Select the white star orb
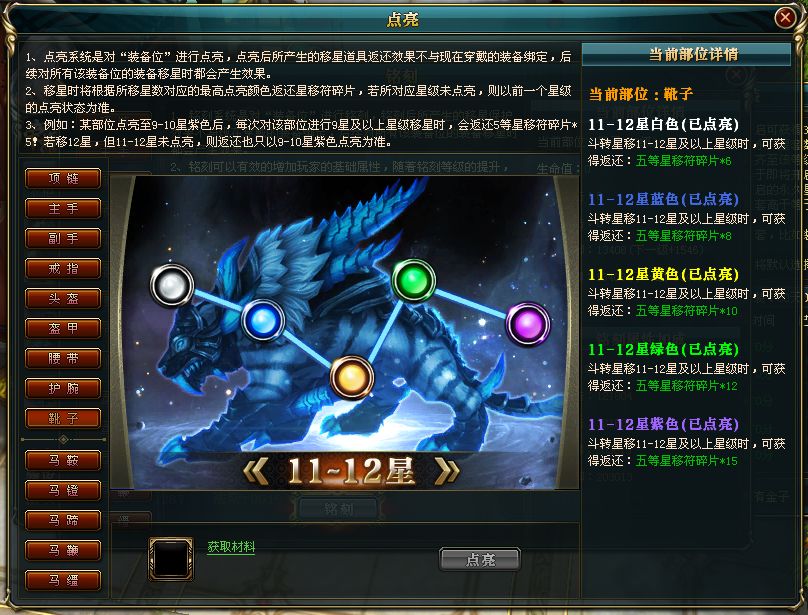The width and height of the screenshot is (808, 615). tap(172, 285)
